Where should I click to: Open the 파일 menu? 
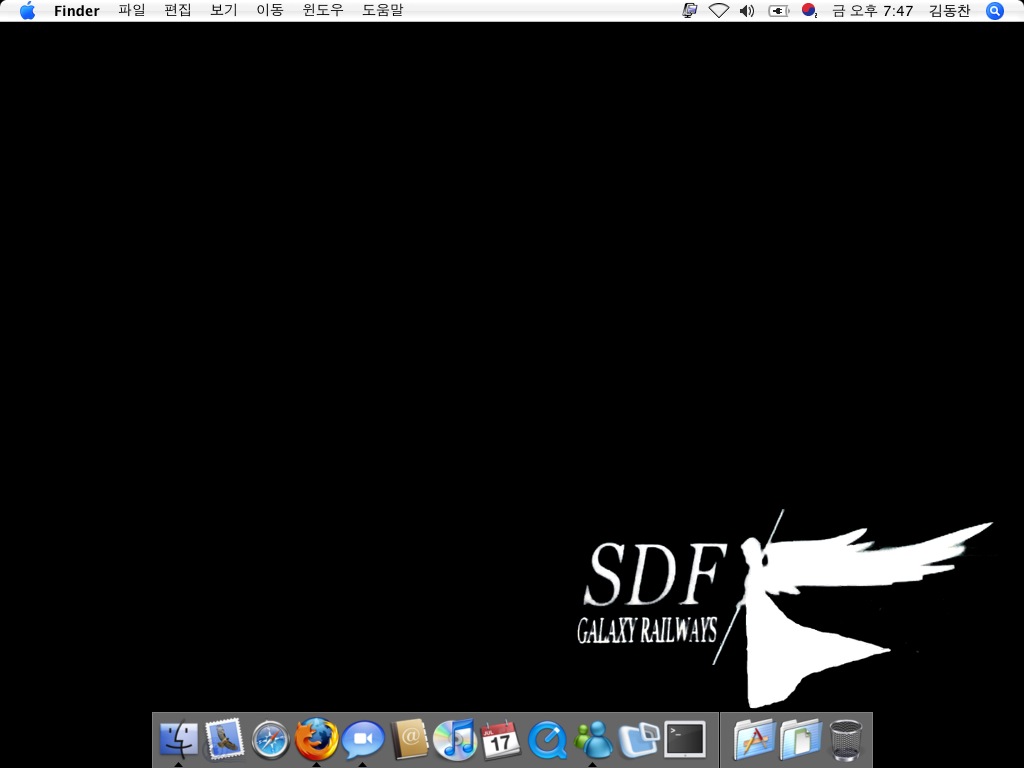(x=131, y=11)
